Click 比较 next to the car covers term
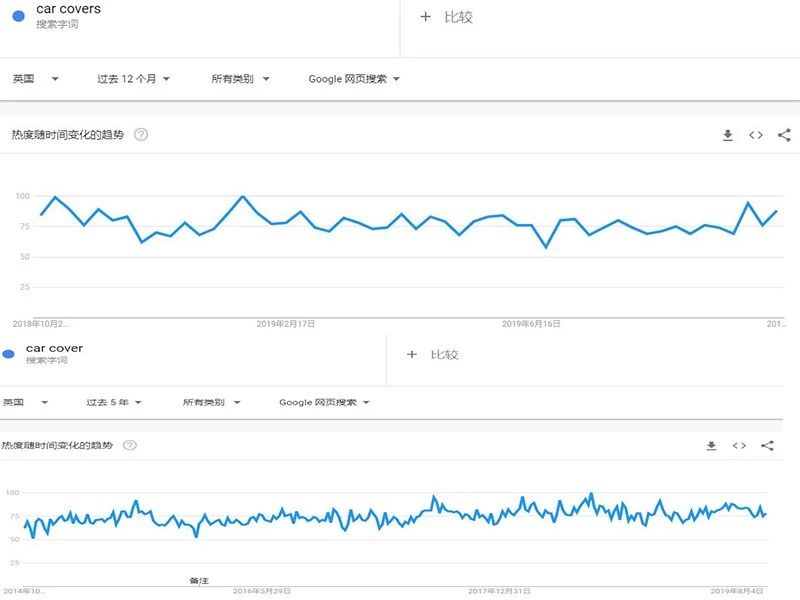 point(448,17)
